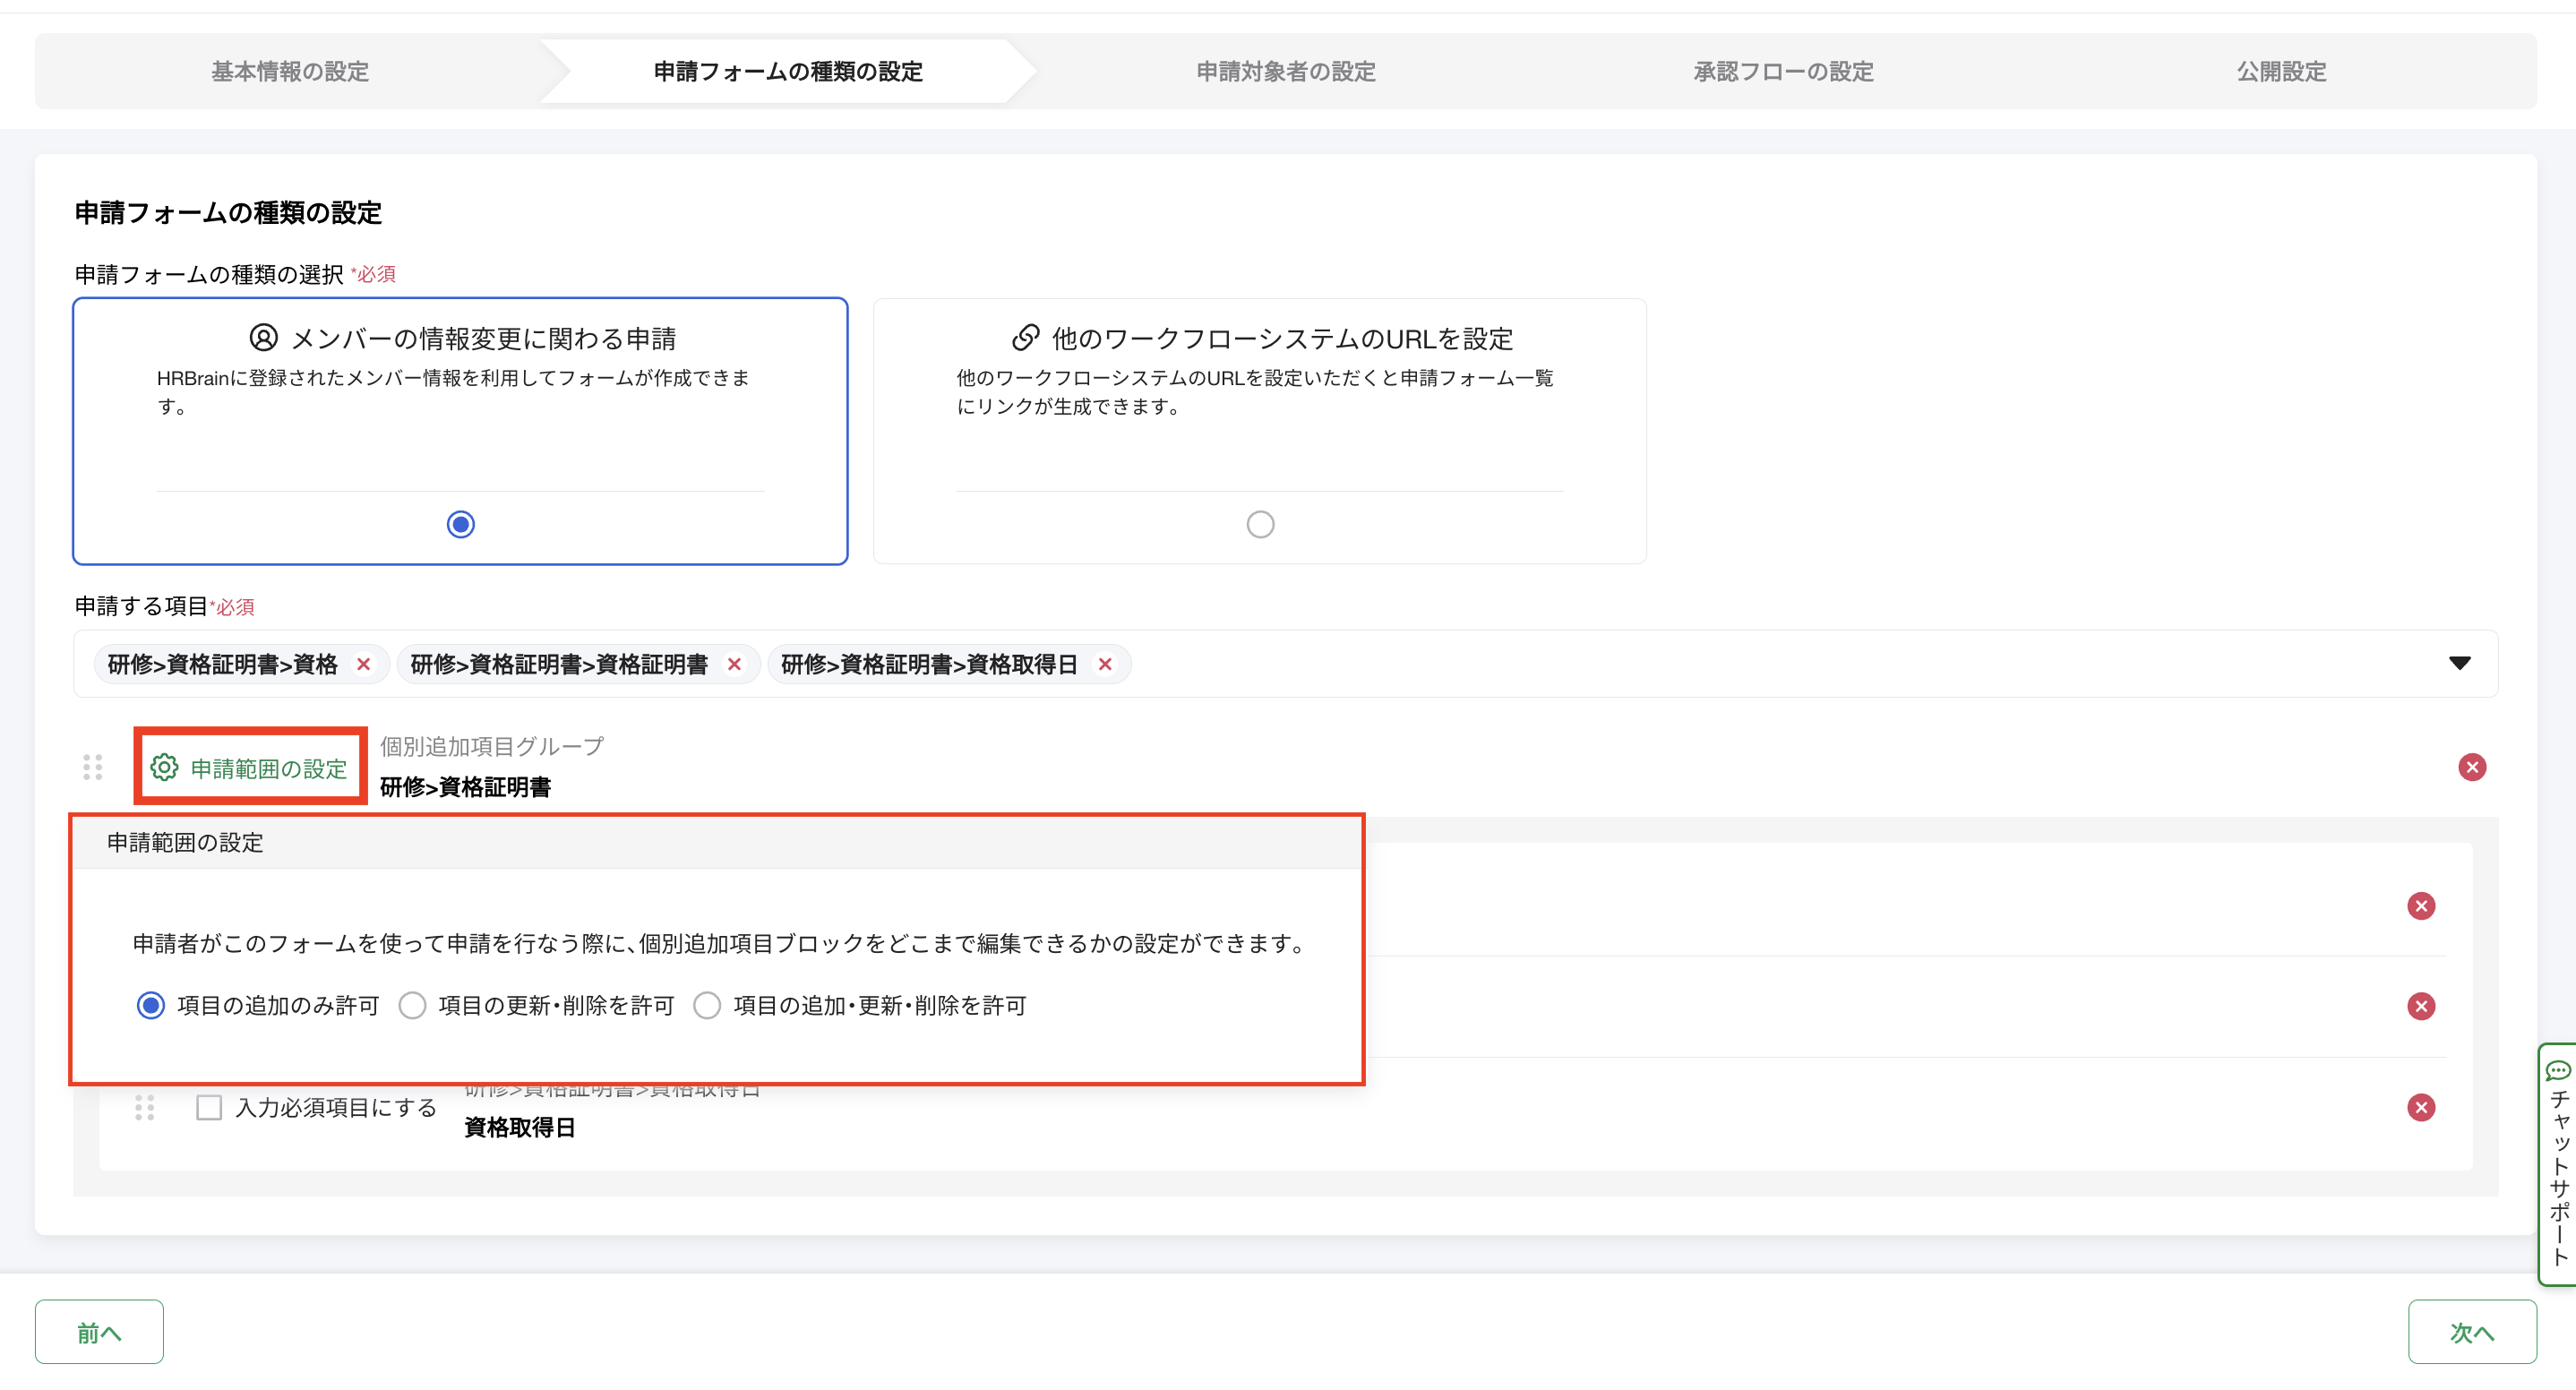Click the 次へ button

(x=2471, y=1331)
